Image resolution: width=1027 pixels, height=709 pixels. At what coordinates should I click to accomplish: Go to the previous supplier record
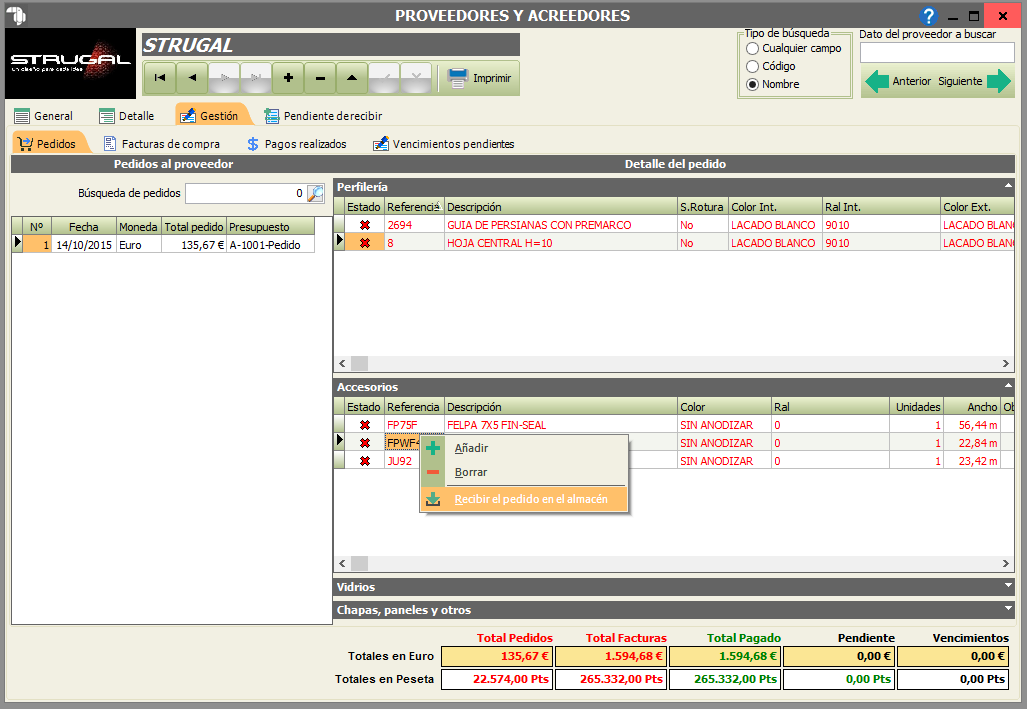click(x=192, y=78)
